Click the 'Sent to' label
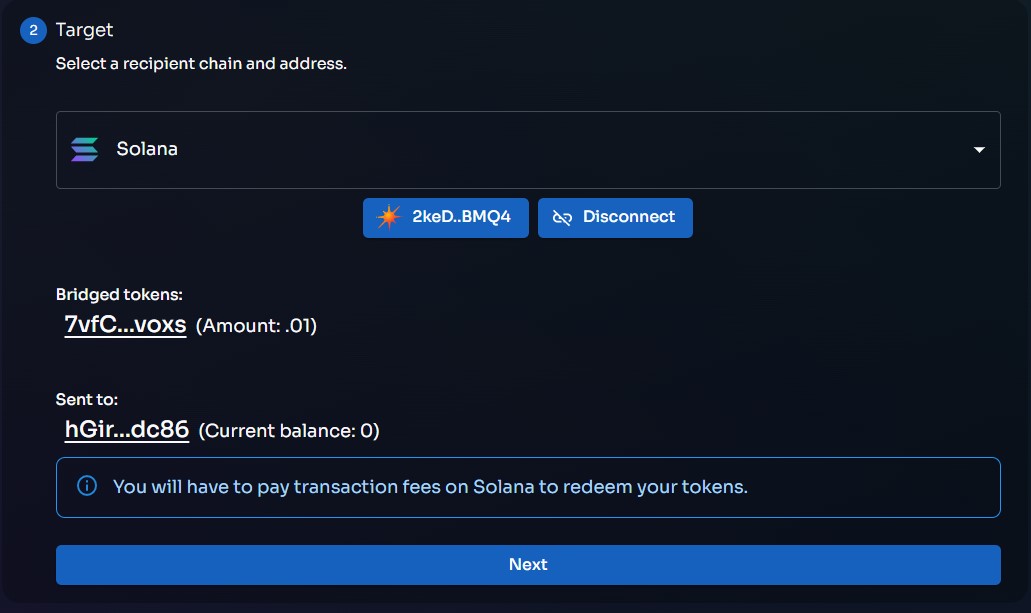The width and height of the screenshot is (1031, 613). (x=87, y=399)
